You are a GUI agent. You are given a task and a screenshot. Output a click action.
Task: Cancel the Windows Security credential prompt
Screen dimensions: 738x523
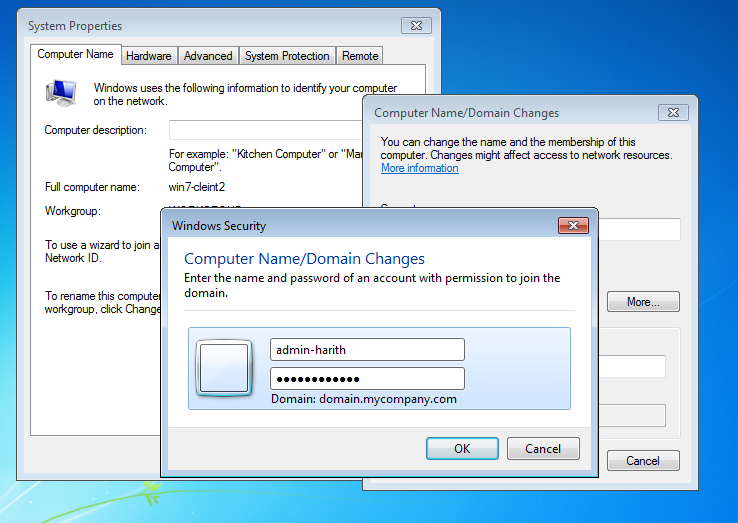[x=543, y=449]
